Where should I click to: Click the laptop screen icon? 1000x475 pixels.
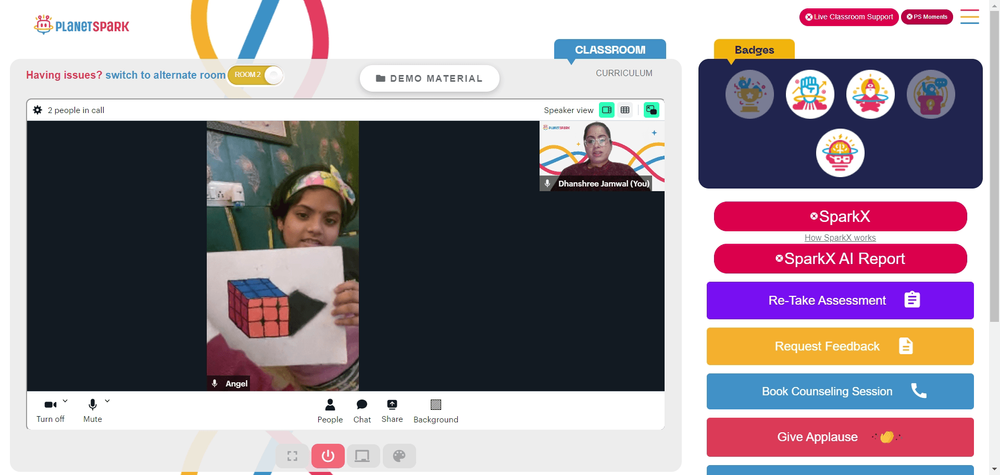[363, 456]
